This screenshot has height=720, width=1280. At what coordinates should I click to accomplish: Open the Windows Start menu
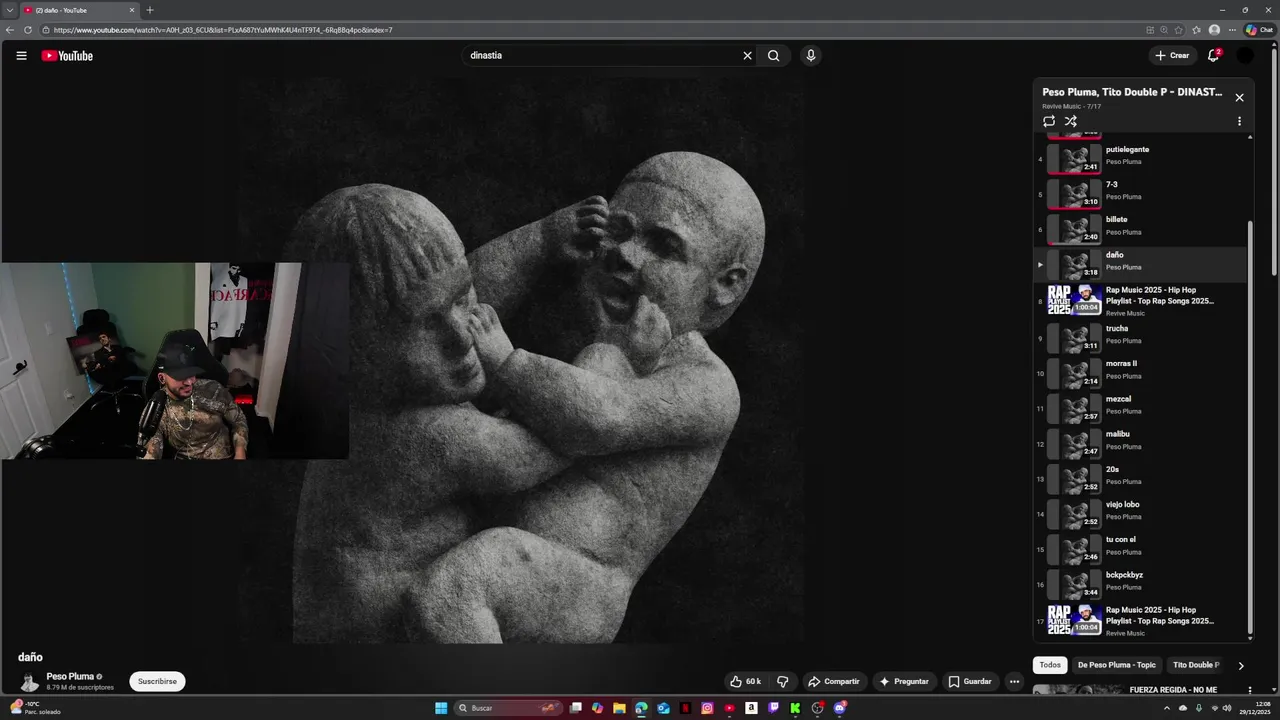(x=441, y=708)
